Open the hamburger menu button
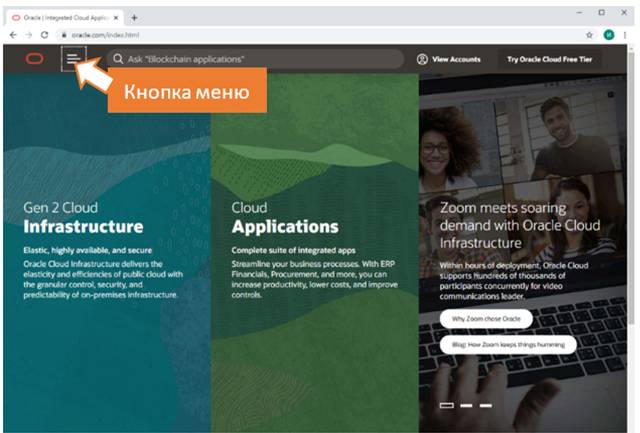 [x=73, y=59]
